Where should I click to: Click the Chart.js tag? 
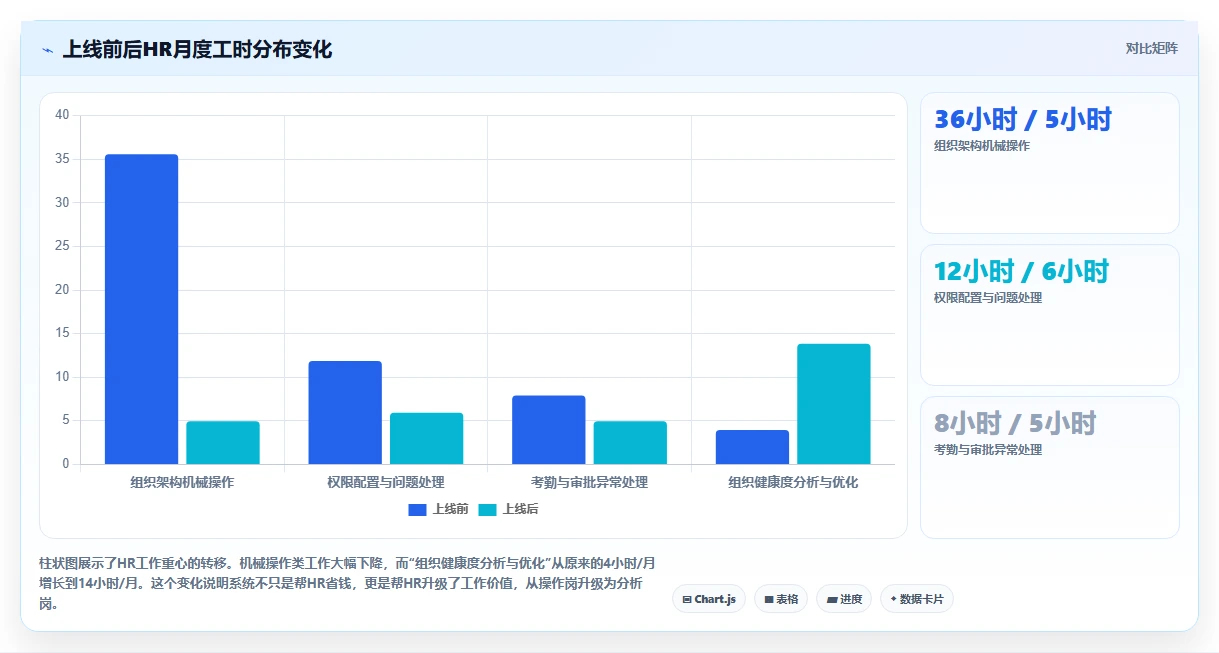point(709,599)
